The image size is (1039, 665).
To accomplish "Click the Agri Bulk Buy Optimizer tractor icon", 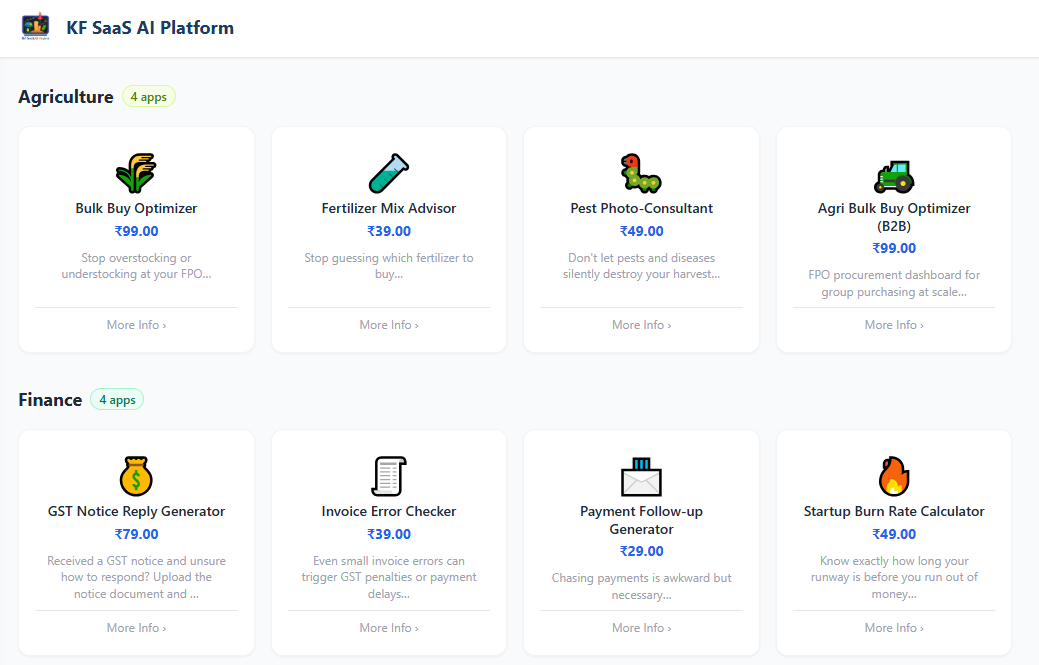I will pos(893,173).
